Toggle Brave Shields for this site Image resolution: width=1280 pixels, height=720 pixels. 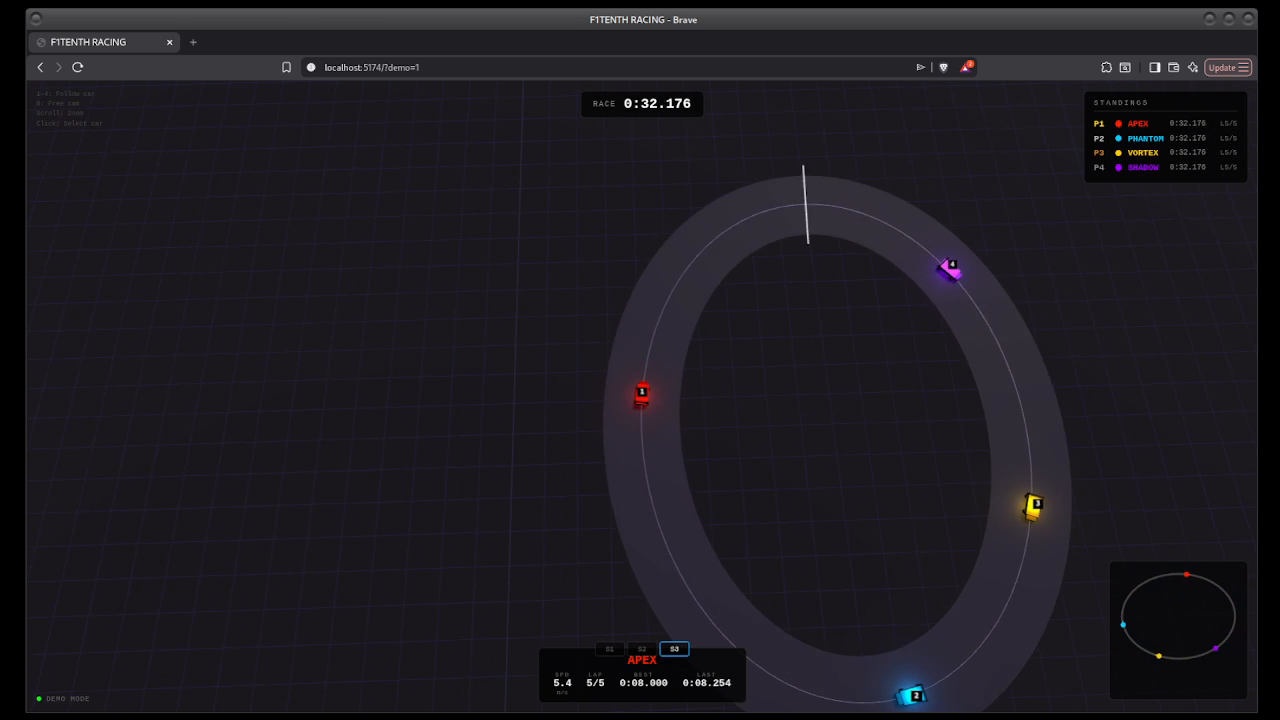tap(943, 67)
